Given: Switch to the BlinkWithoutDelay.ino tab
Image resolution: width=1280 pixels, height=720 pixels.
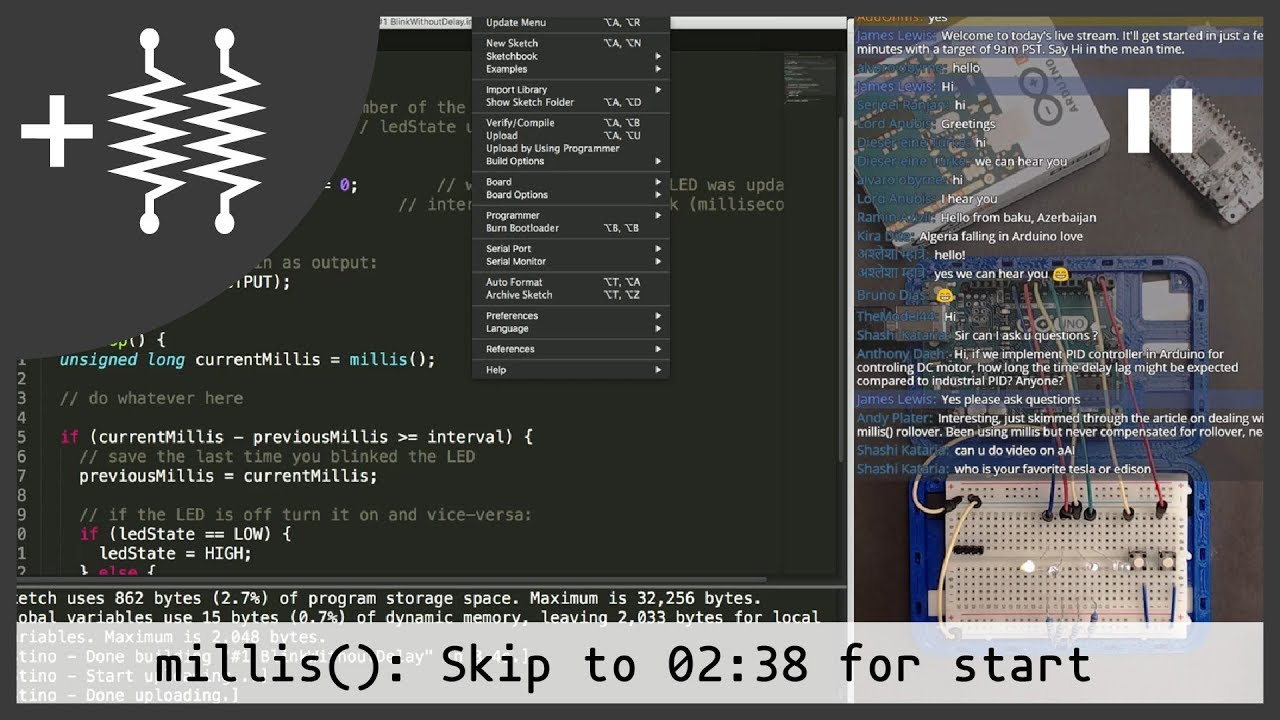Looking at the screenshot, I should click(425, 22).
